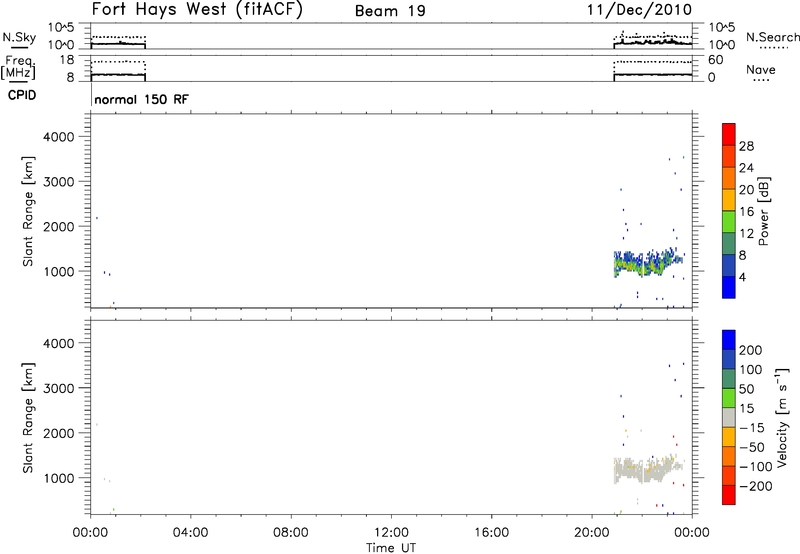Click the Time UT axis label
Screen dimensions: 800x554
pyautogui.click(x=391, y=548)
